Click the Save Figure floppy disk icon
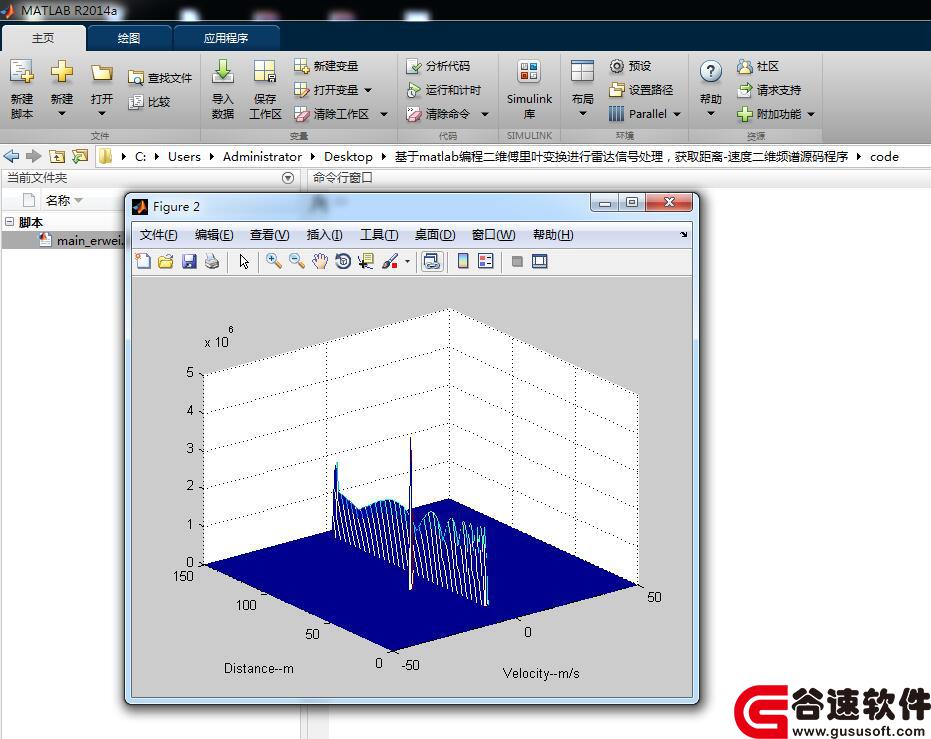The width and height of the screenshot is (931, 739). pos(189,261)
